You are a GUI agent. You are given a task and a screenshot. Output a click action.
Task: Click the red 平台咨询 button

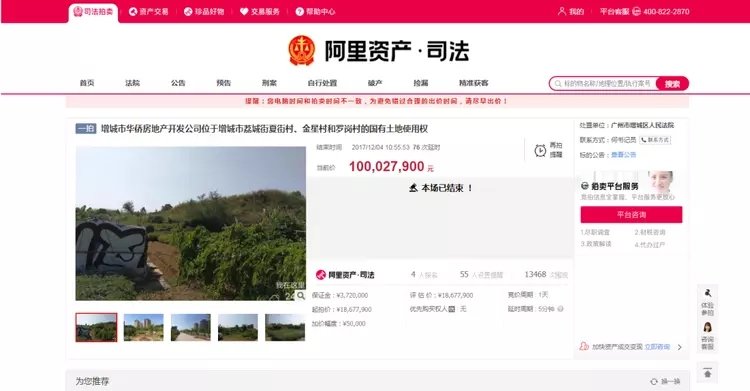[x=631, y=215]
